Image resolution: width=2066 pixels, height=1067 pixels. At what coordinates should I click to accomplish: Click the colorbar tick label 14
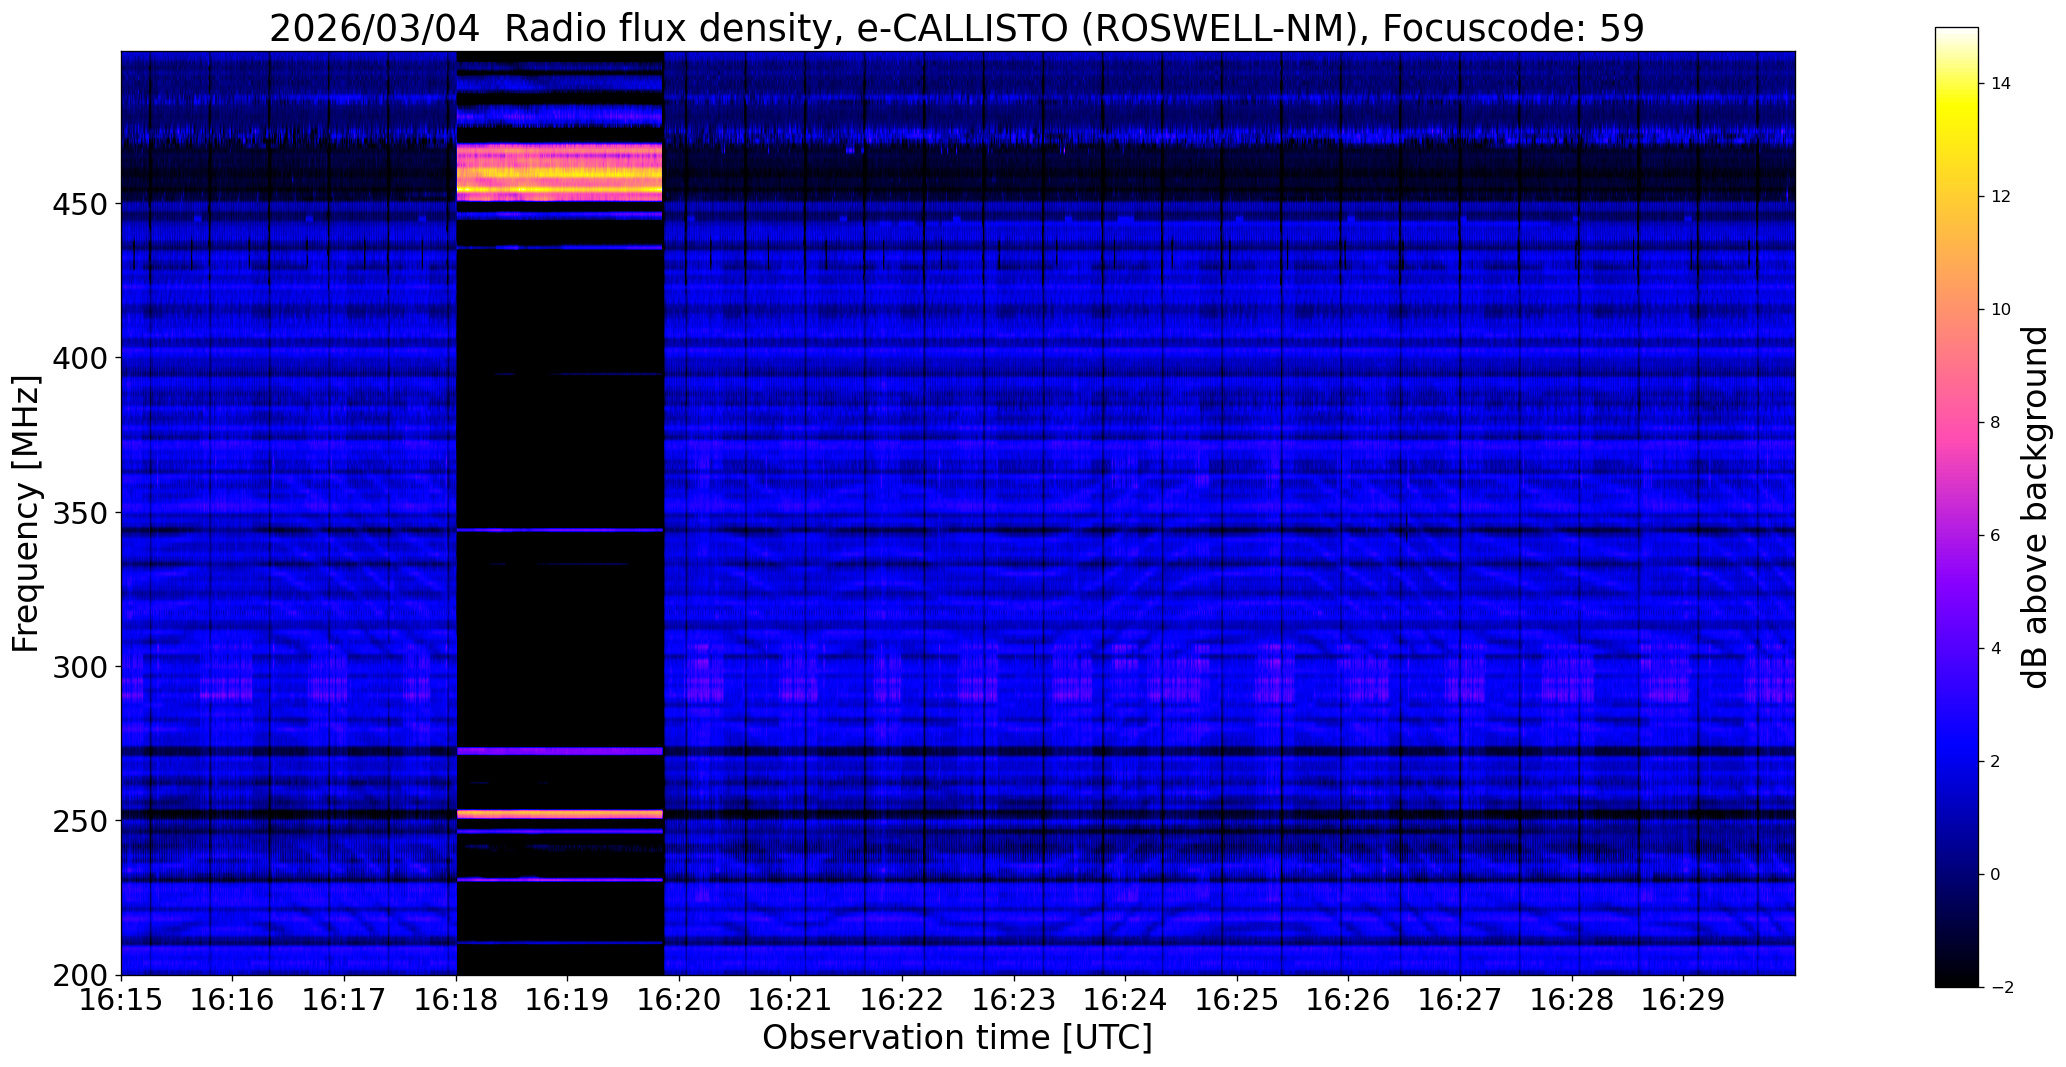(x=2001, y=83)
